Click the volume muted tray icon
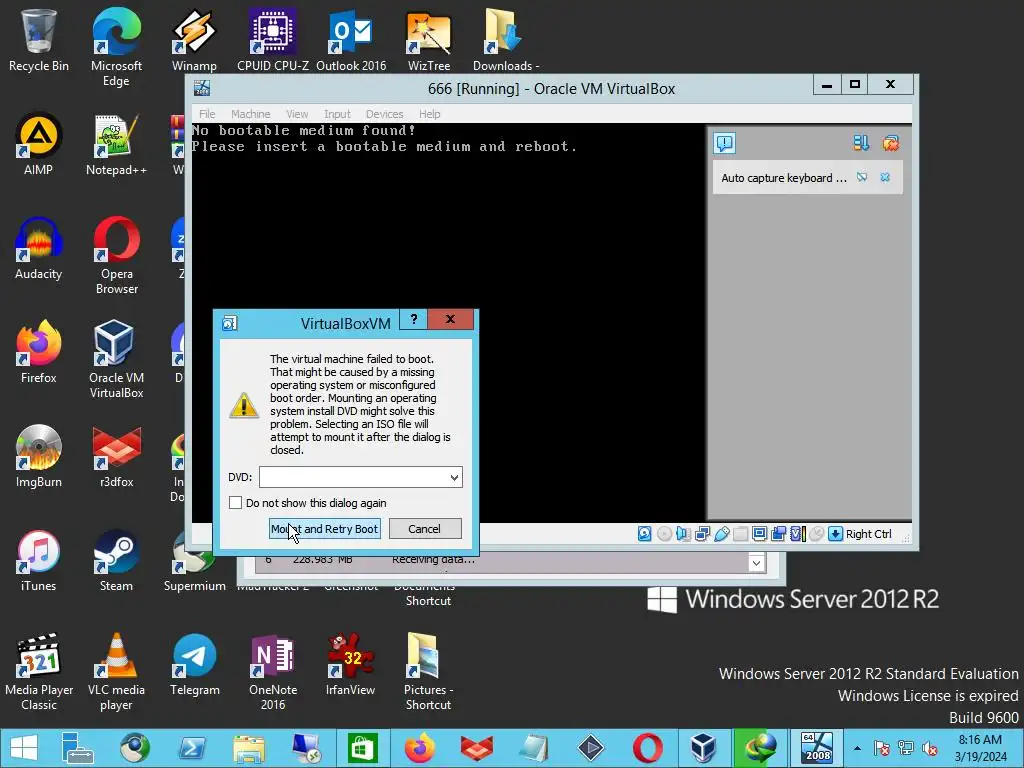Screen dimensions: 1024x768 pyautogui.click(x=930, y=748)
